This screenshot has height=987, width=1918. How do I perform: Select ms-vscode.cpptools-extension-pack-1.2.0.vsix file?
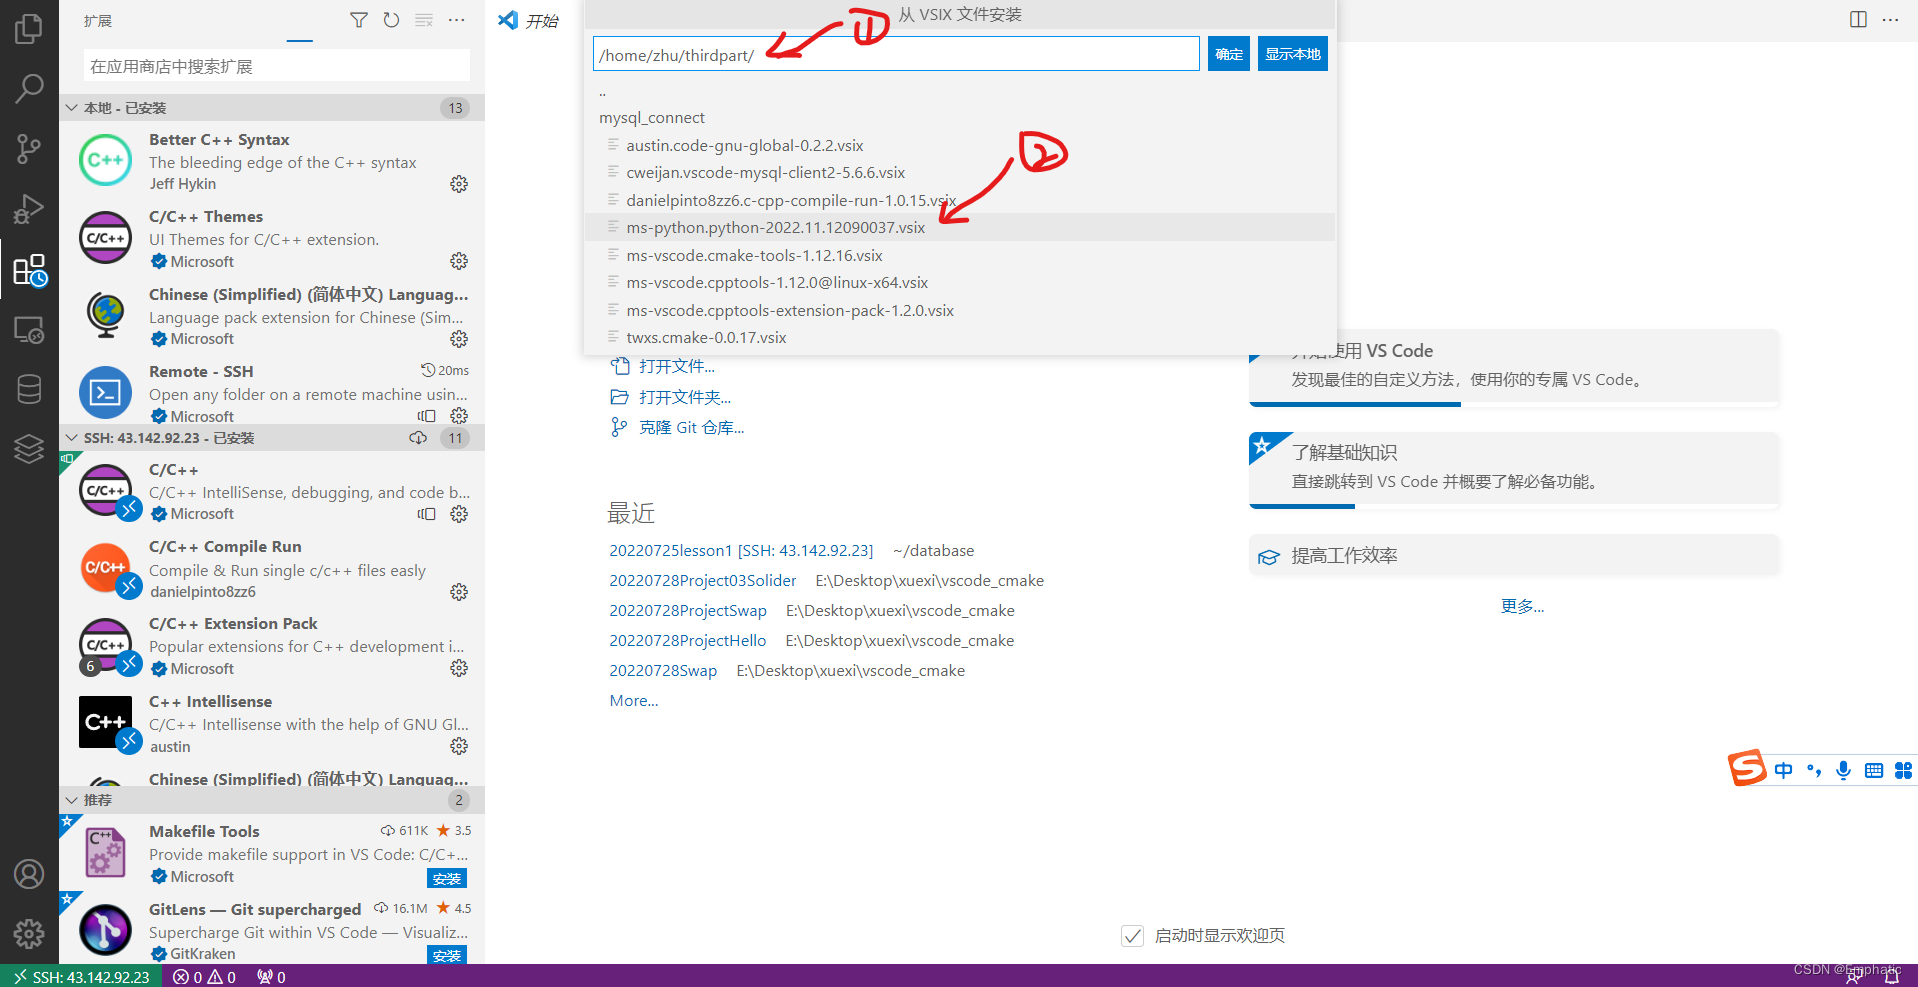pyautogui.click(x=959, y=311)
